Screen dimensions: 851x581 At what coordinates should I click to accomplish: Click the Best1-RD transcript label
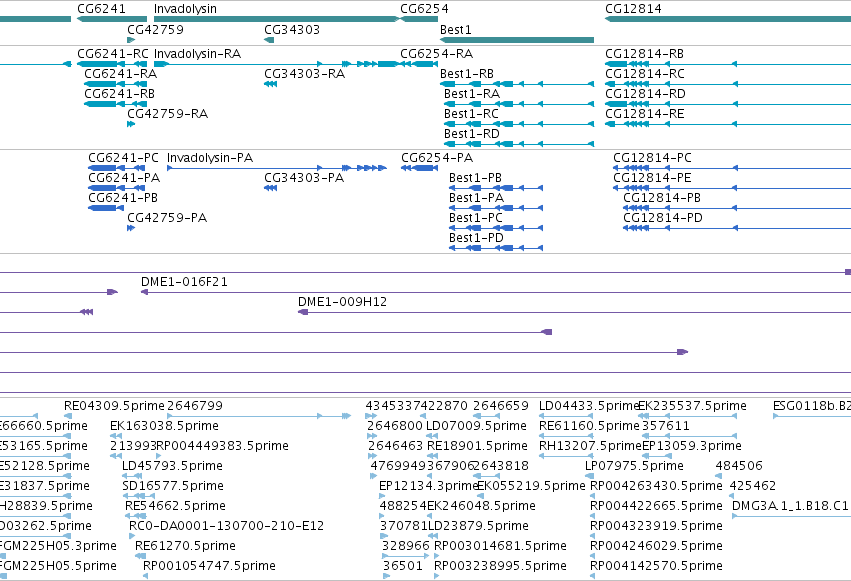(472, 133)
